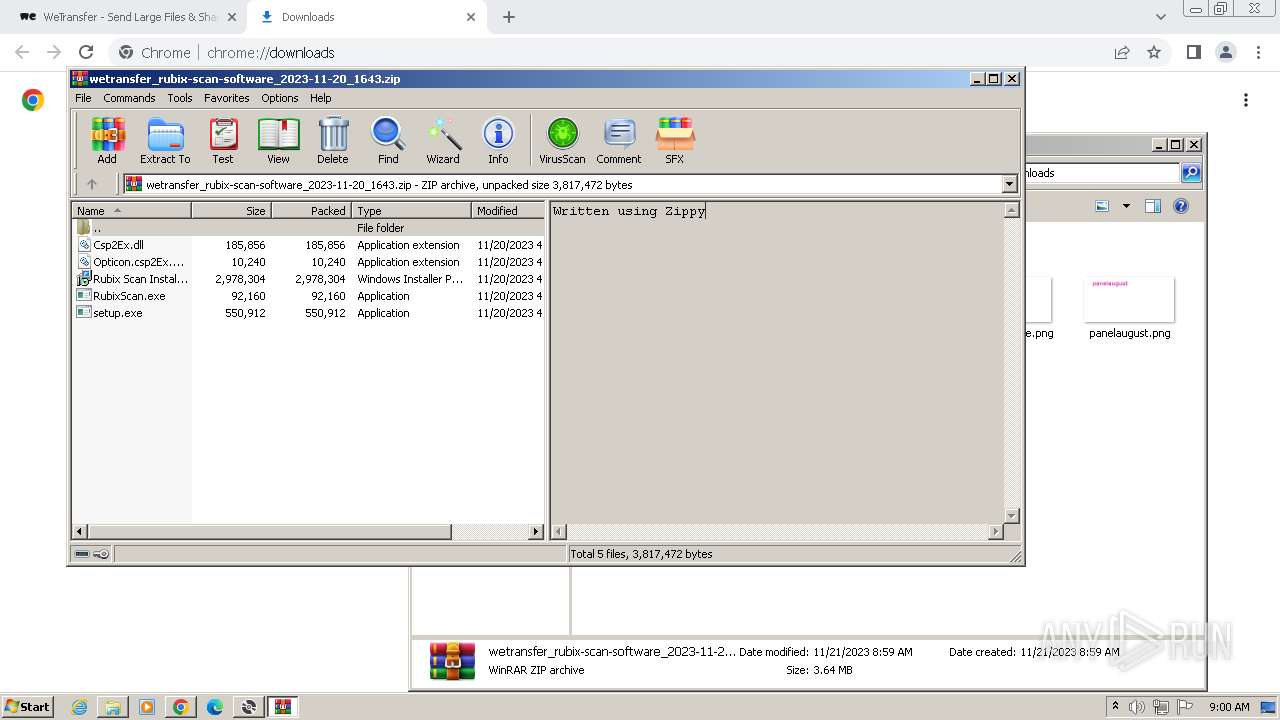Image resolution: width=1280 pixels, height=720 pixels.
Task: Launch the Wizard wand tool
Action: click(443, 140)
